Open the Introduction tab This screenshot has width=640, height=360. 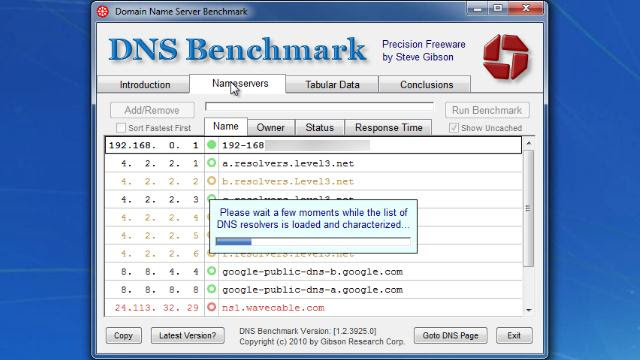[144, 84]
